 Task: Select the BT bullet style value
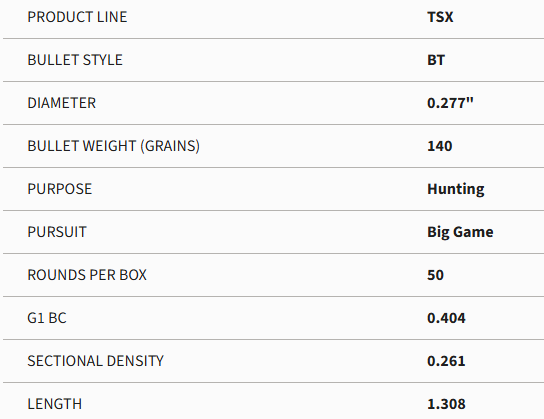pyautogui.click(x=436, y=60)
